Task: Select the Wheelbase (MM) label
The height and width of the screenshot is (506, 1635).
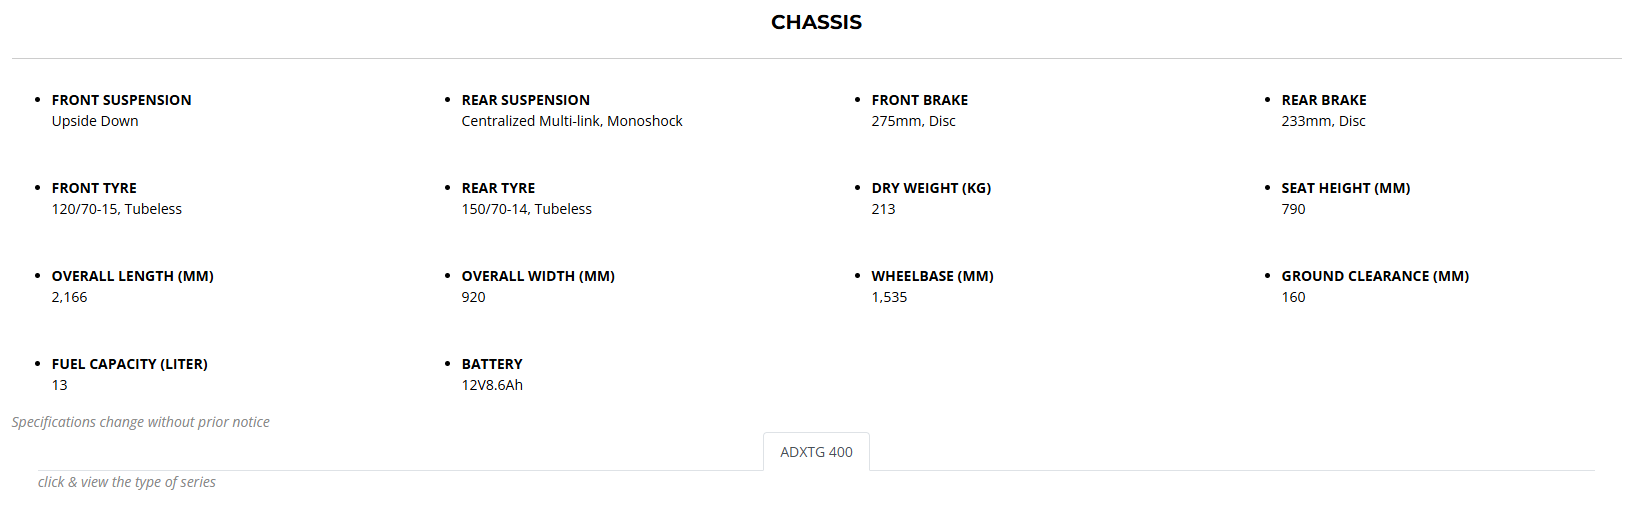Action: [932, 276]
